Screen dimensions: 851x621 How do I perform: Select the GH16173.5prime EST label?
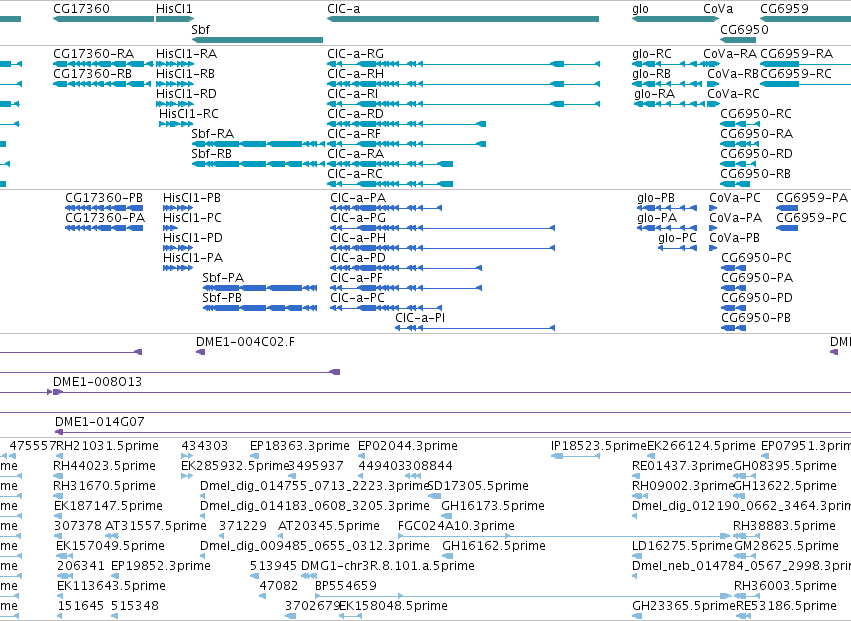coord(493,506)
